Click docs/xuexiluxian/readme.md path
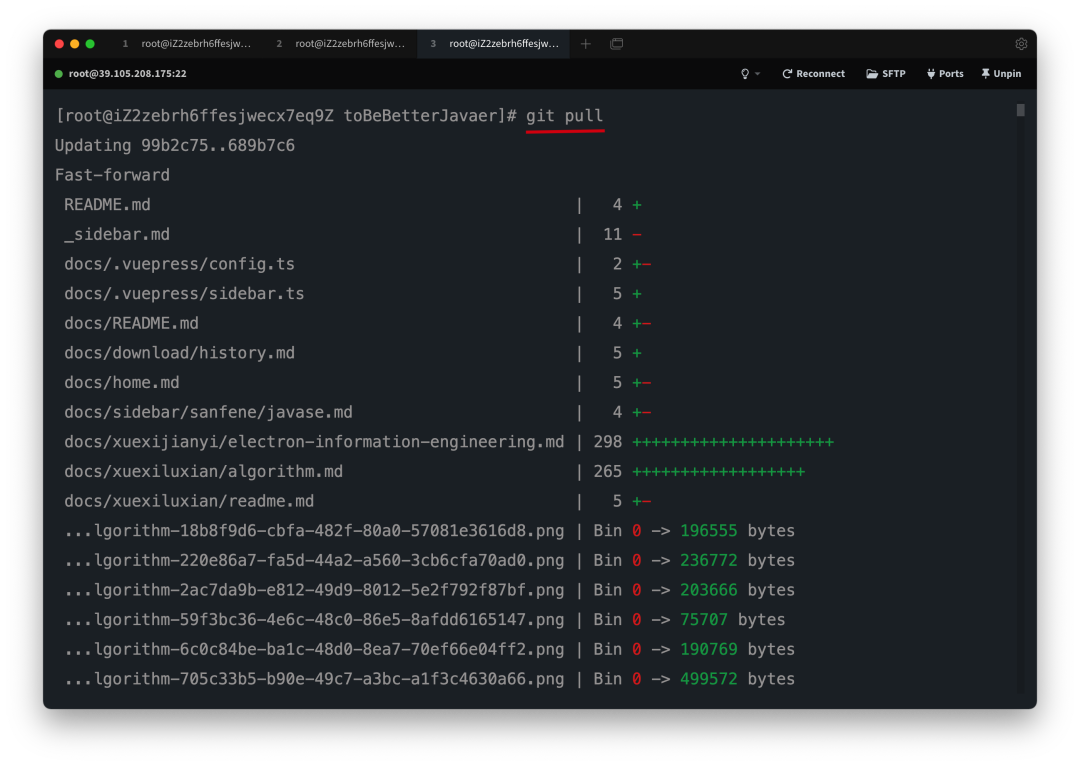Viewport: 1080px width, 766px height. 189,501
